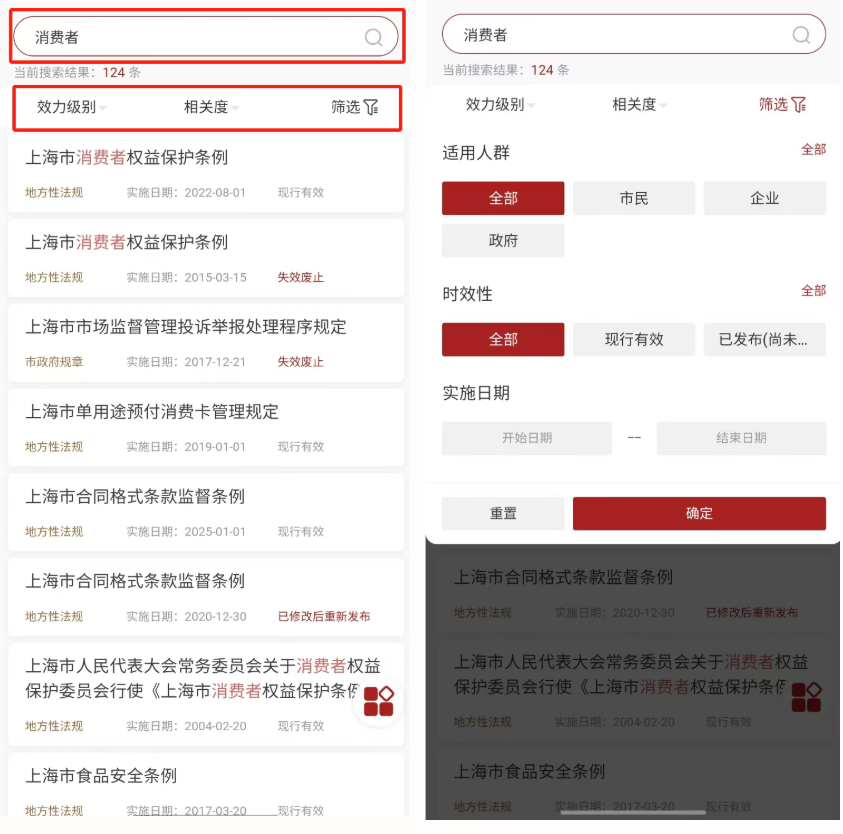Click 全部 link beside 时效性 heading
843x834 pixels.
[x=813, y=291]
